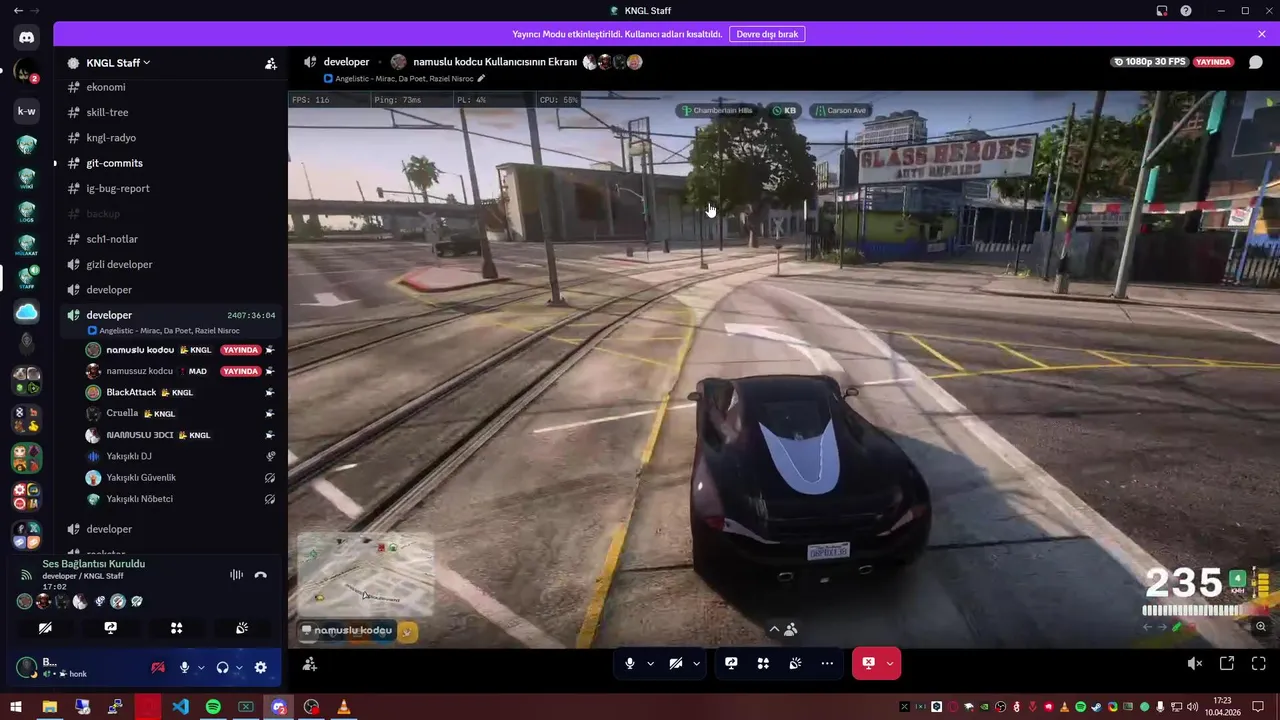Screen dimensions: 1280x720
Task: Open the soundboard in voice connection panel
Action: click(x=242, y=628)
